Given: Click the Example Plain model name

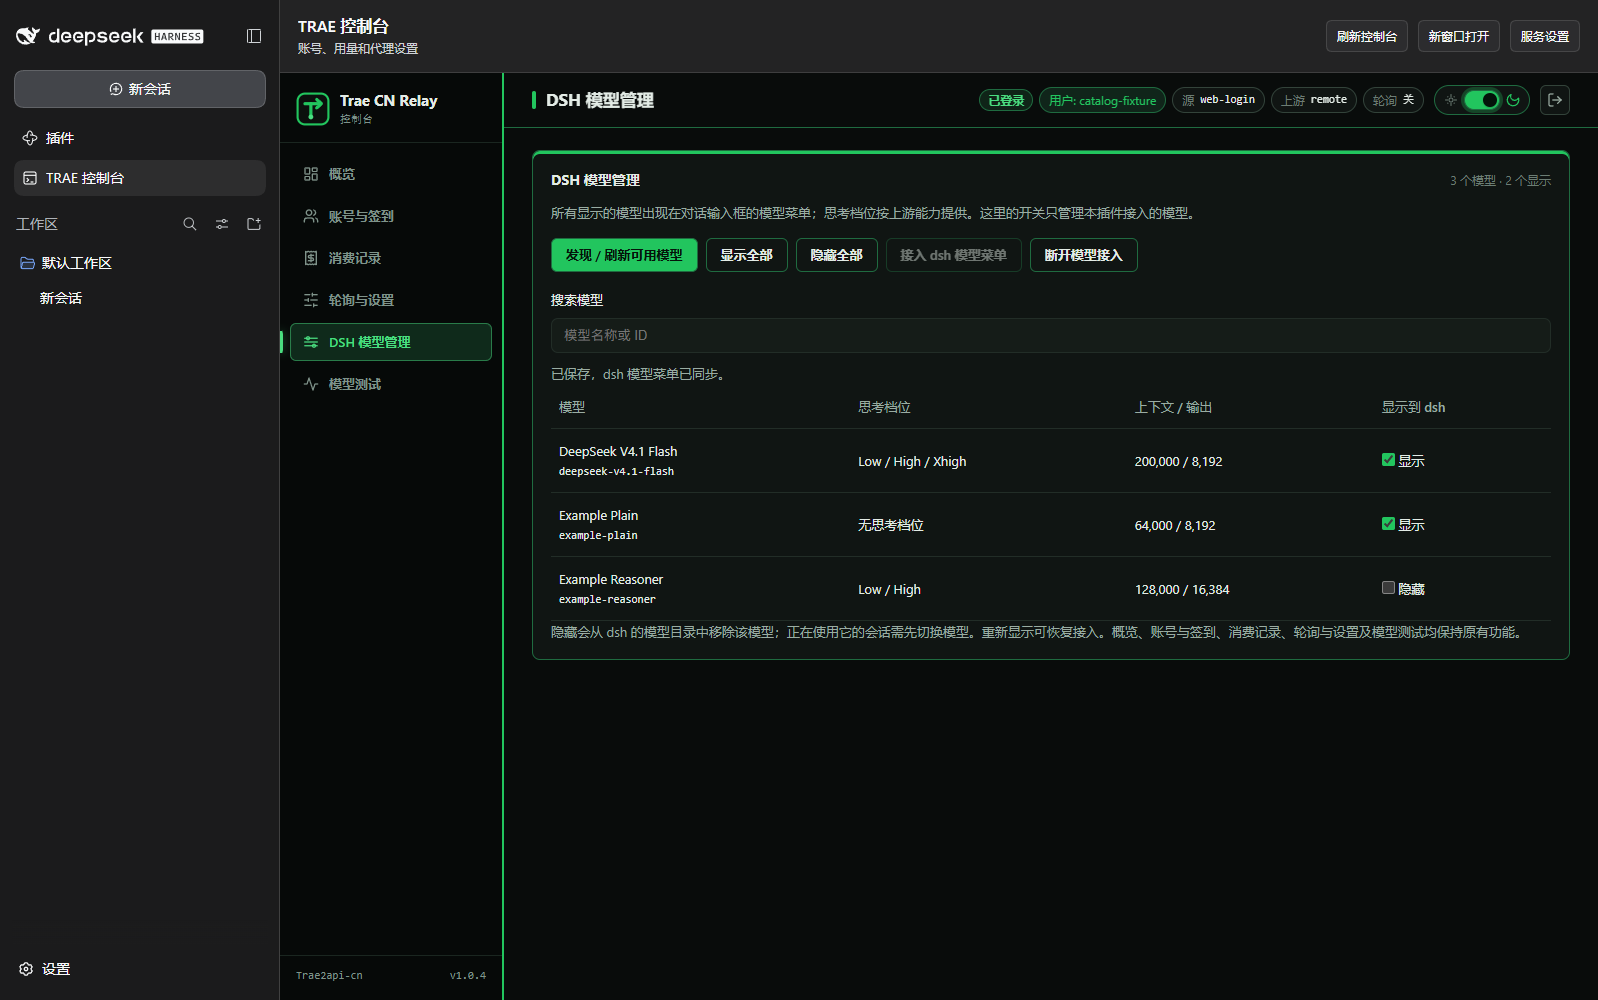Looking at the screenshot, I should (x=598, y=516).
